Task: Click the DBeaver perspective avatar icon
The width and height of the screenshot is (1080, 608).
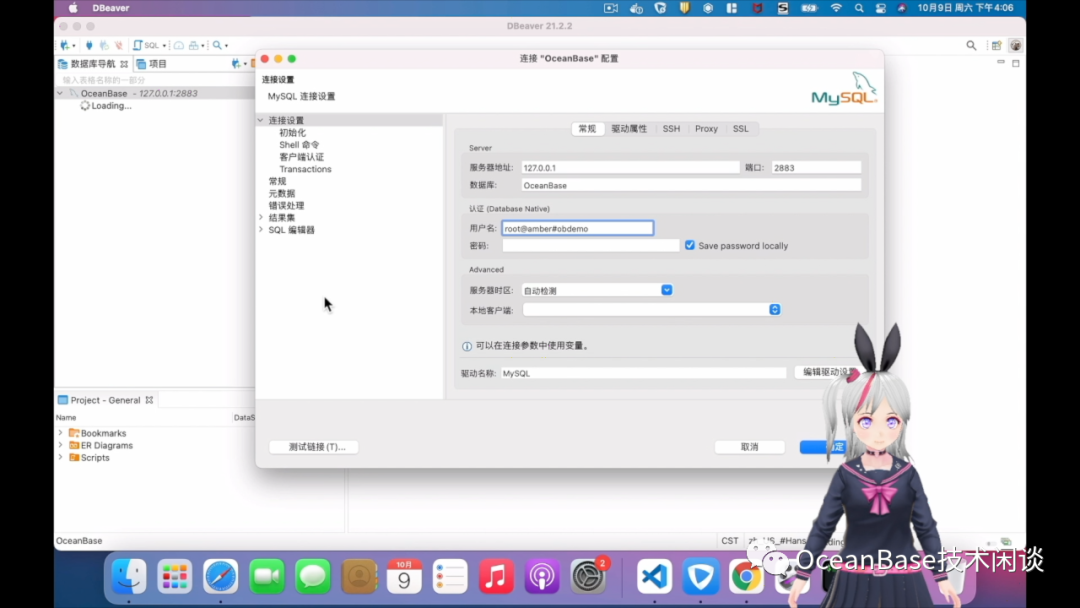Action: click(x=1015, y=45)
